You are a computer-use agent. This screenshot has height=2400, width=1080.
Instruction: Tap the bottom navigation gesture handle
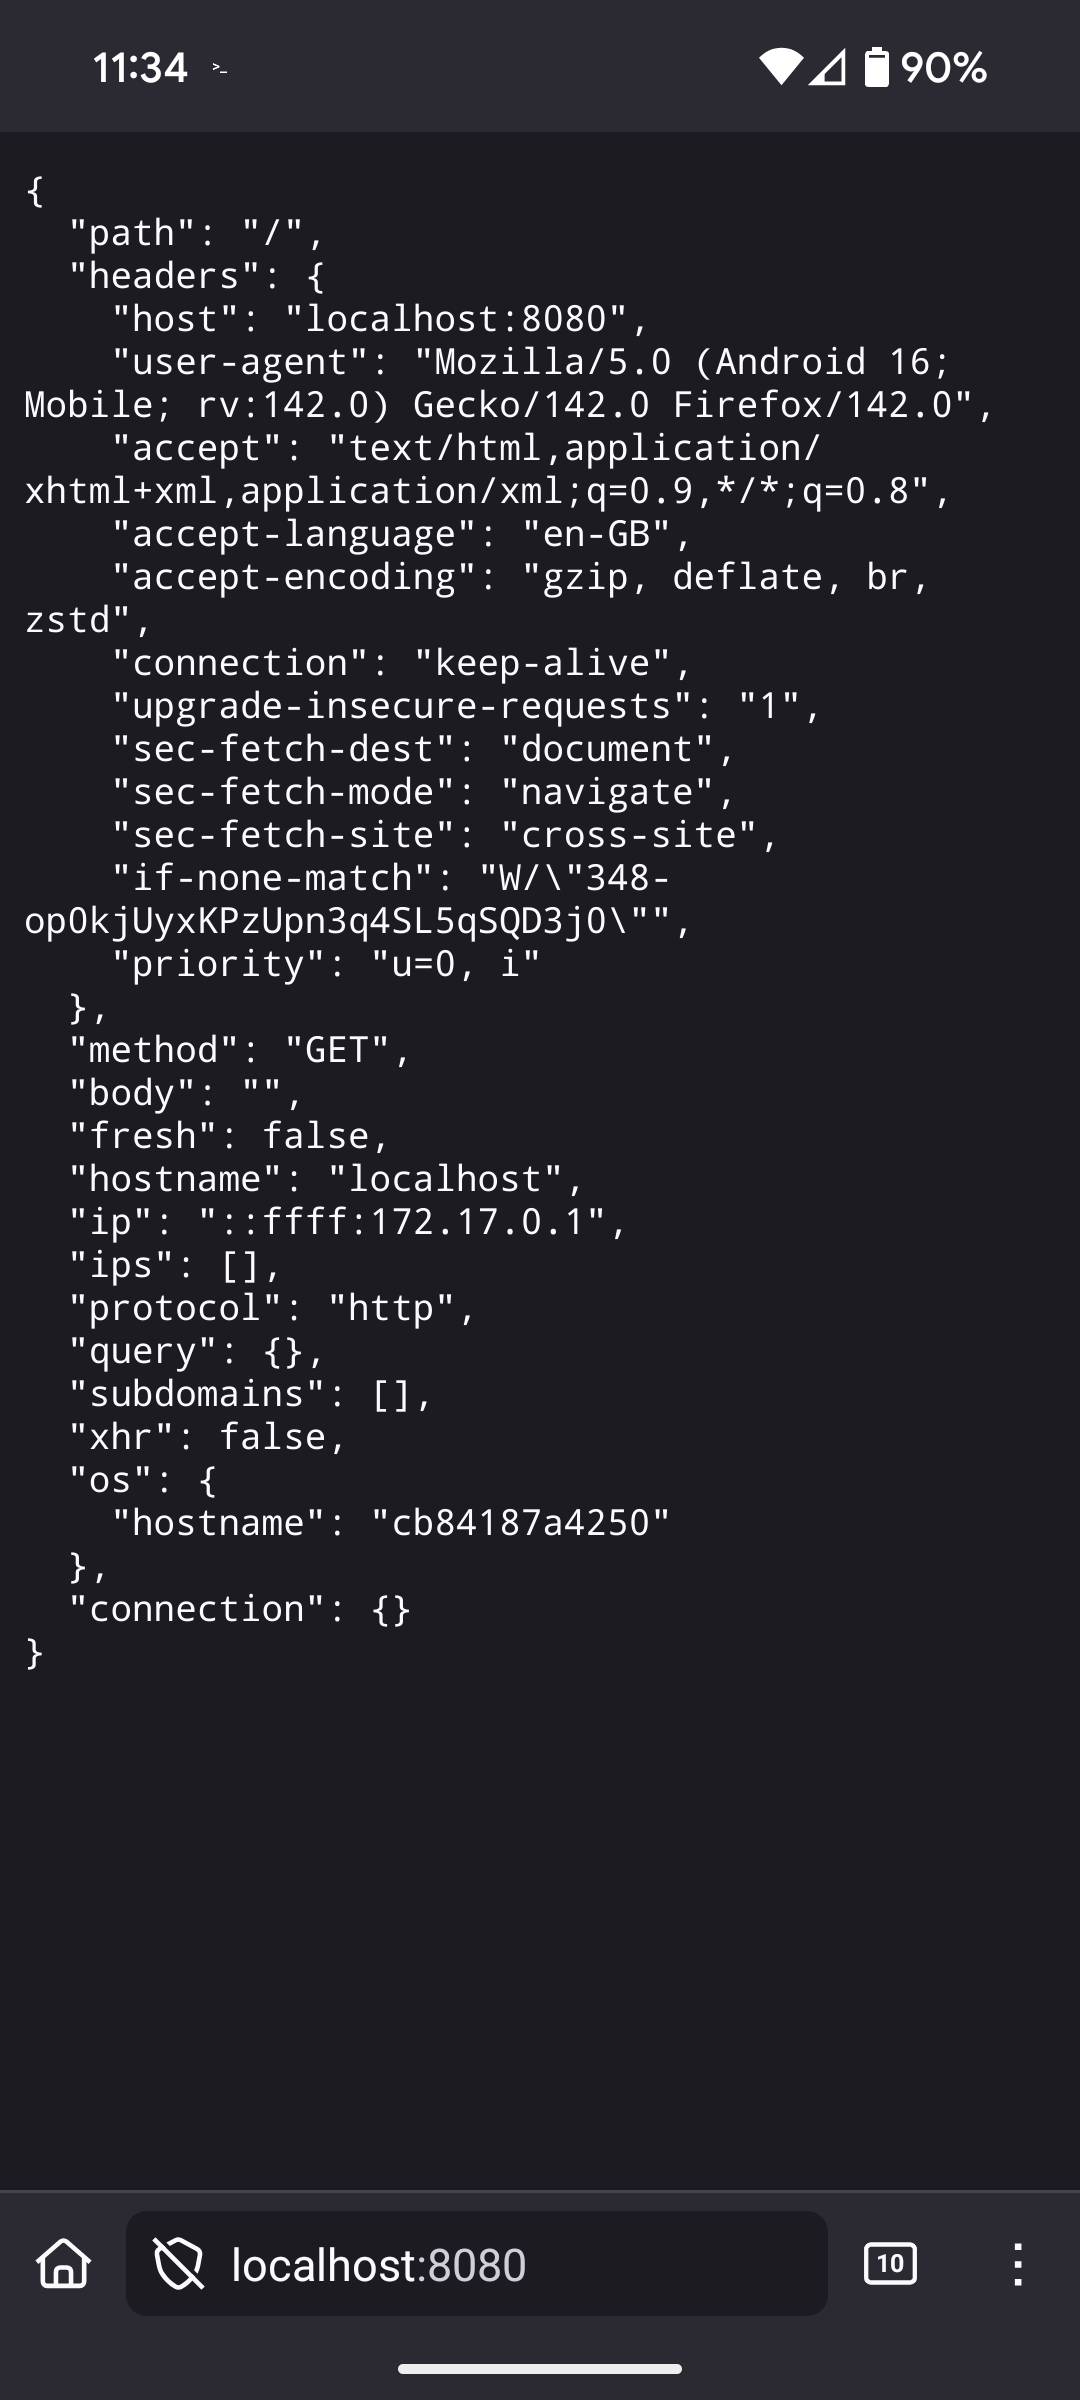pos(540,2369)
